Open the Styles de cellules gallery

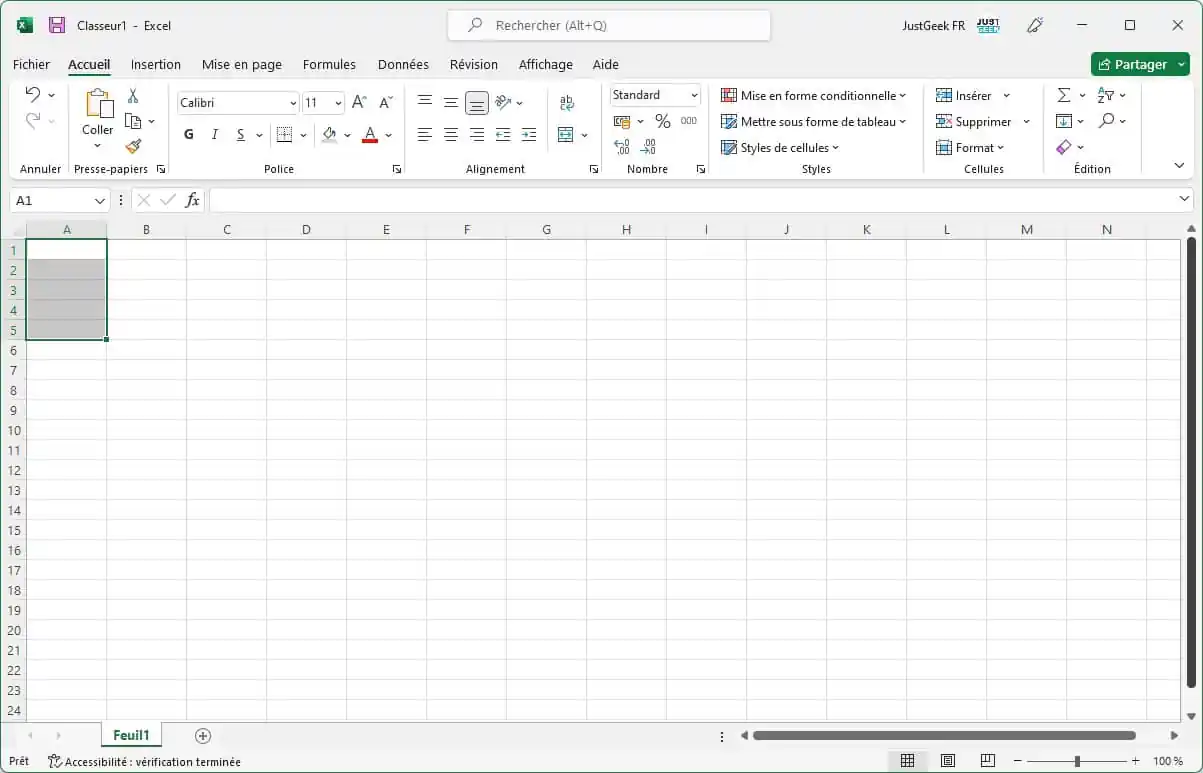click(780, 147)
